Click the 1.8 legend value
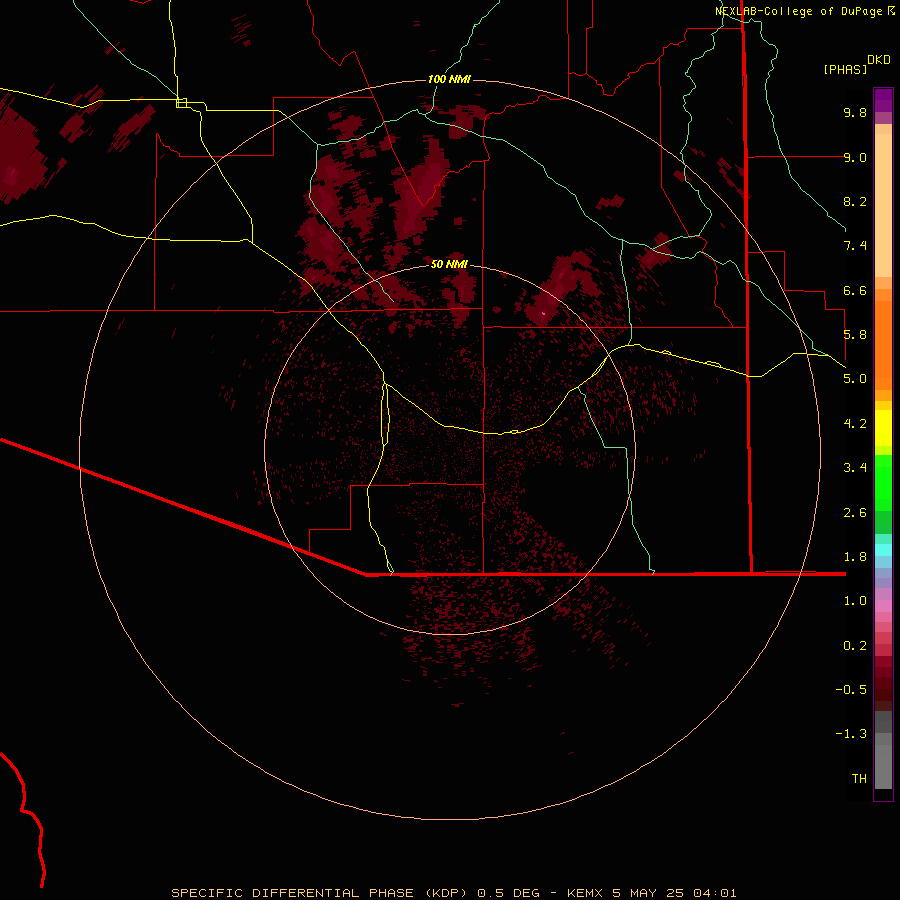 click(x=855, y=557)
